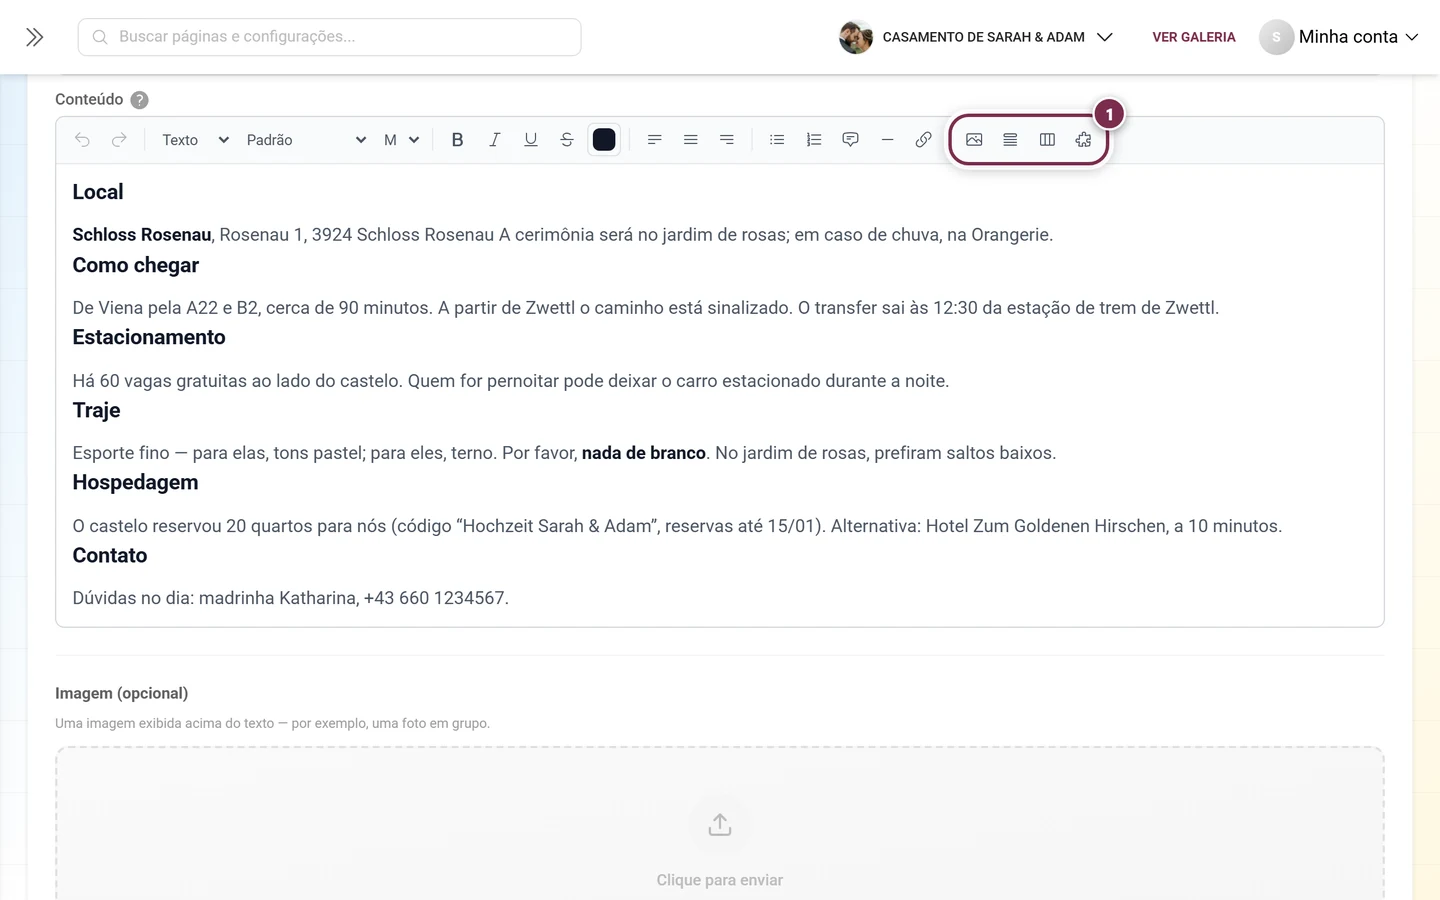Open the Minha conta menu
1440x900 pixels.
click(x=1339, y=37)
